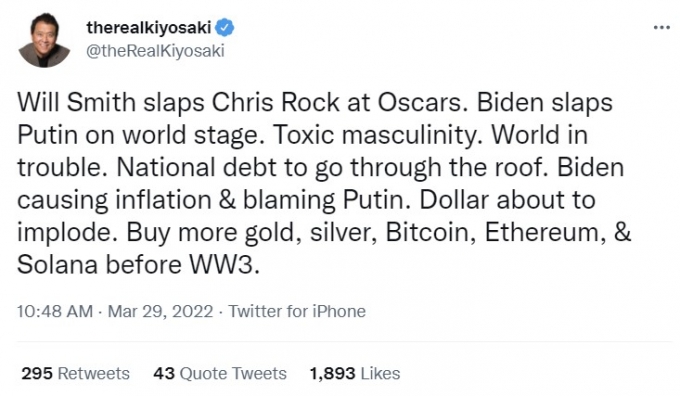
Task: Click the therealkiyosaki display name
Action: [x=149, y=28]
